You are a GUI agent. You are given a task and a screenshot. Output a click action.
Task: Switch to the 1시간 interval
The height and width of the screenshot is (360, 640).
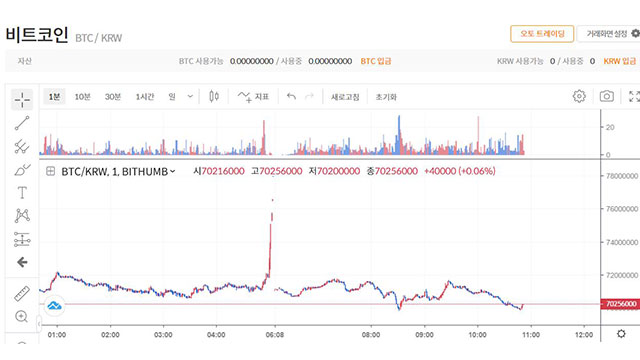click(144, 97)
